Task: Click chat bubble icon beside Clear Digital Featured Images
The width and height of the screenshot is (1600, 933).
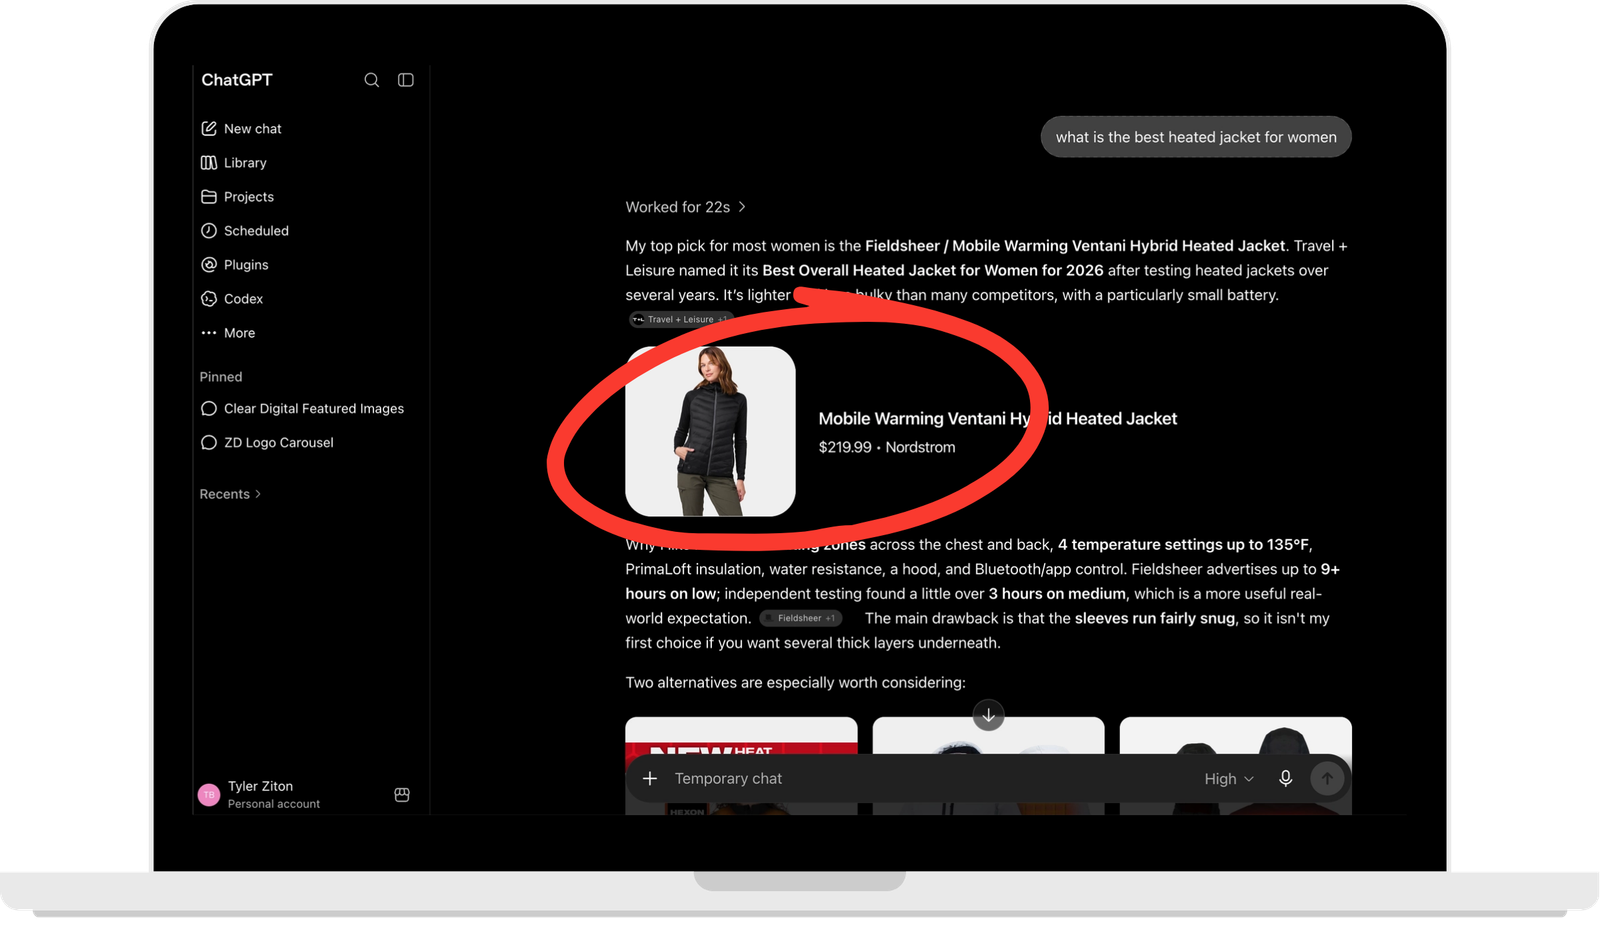Action: (x=209, y=409)
